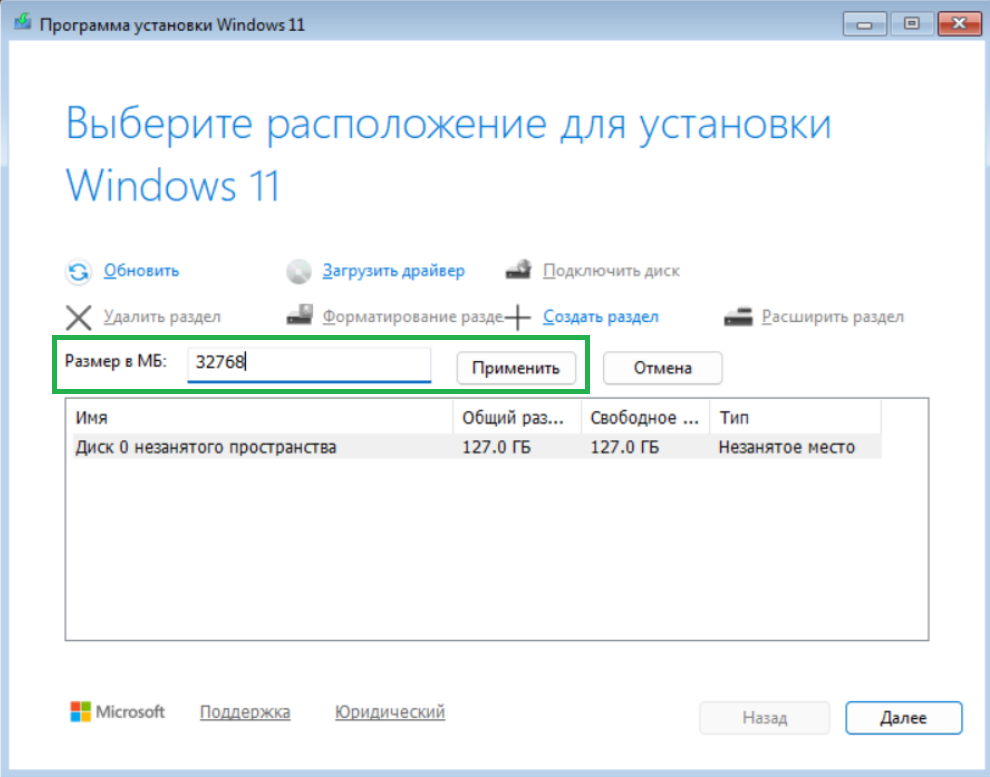Viewport: 990px width, 777px height.
Task: Click the Отмена button
Action: 662,368
